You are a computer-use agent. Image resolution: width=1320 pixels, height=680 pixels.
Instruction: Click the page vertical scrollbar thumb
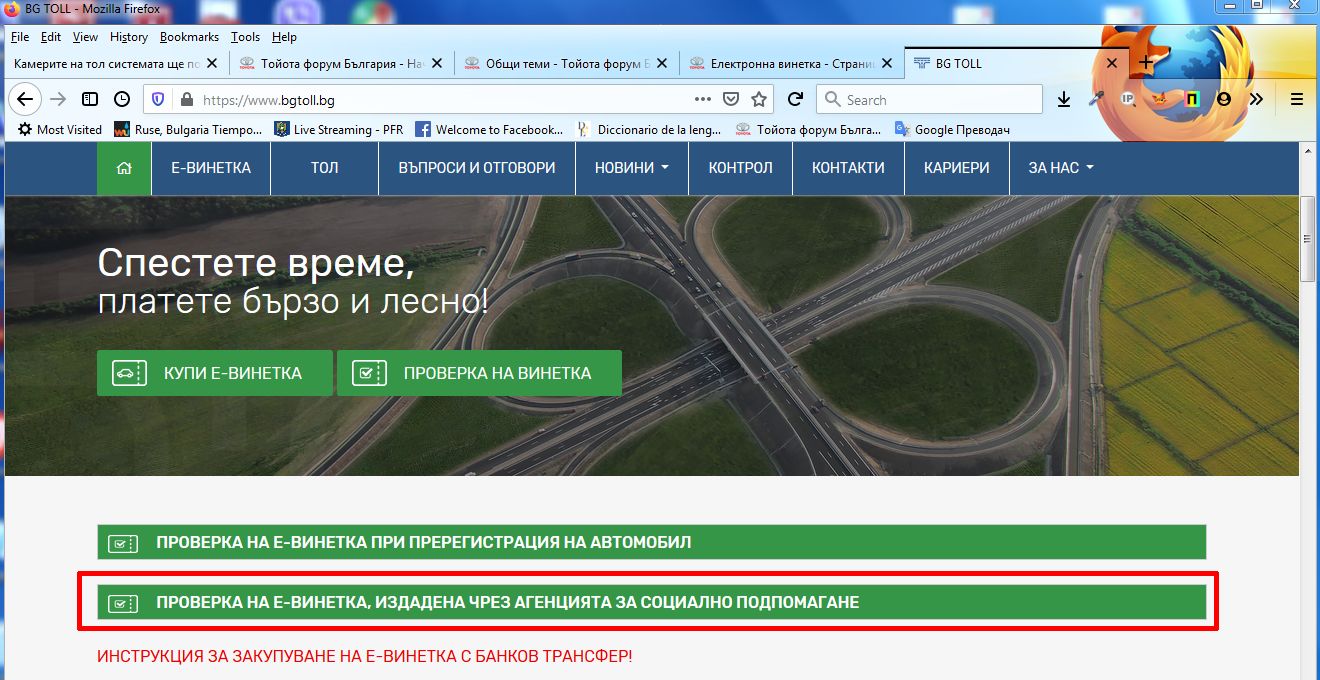pos(1307,240)
